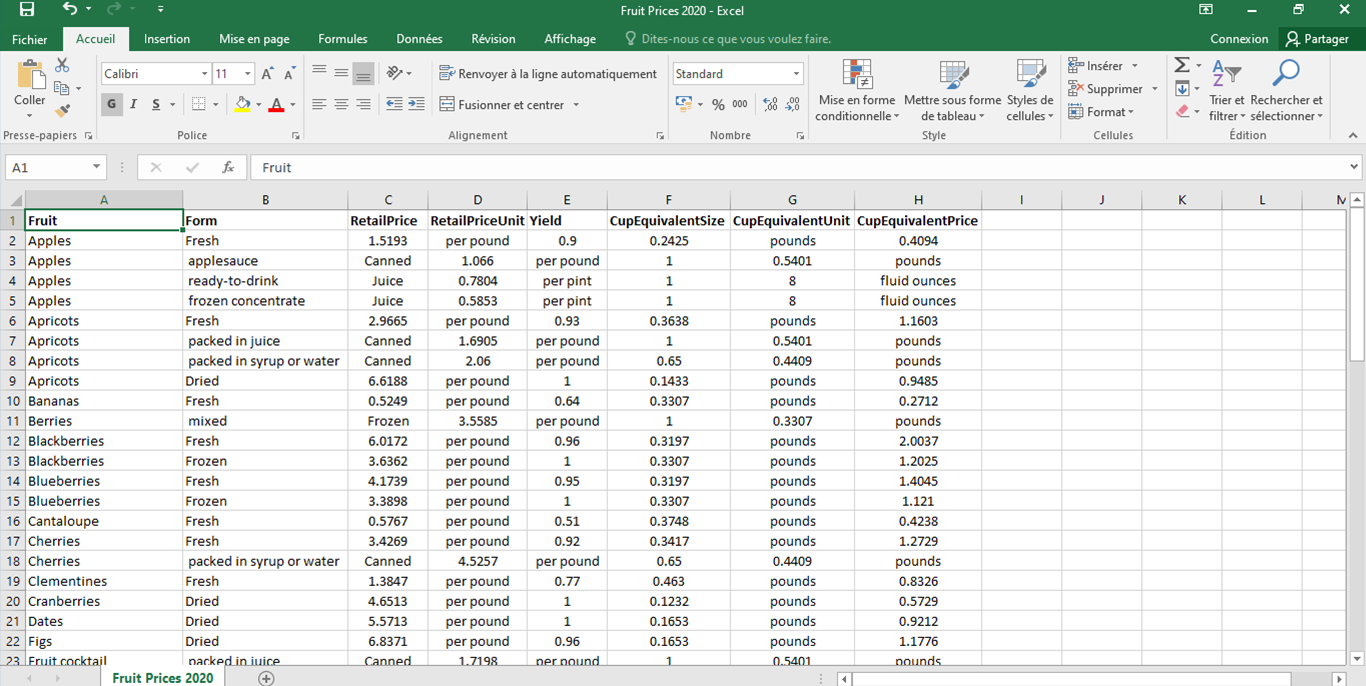The width and height of the screenshot is (1366, 686).
Task: Open the insert function fx icon
Action: pos(228,167)
